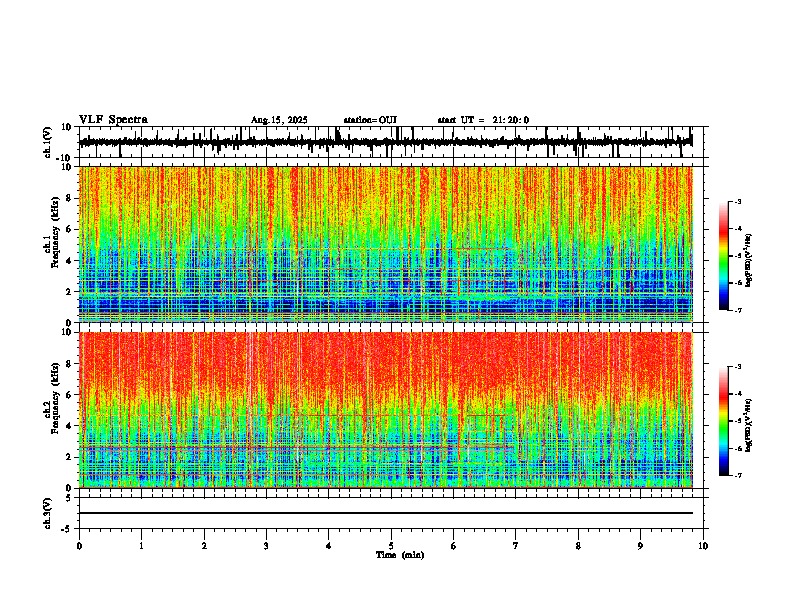The height and width of the screenshot is (612, 792).
Task: Click the "-5" tick label of ch.3 axis
Action: click(x=67, y=529)
